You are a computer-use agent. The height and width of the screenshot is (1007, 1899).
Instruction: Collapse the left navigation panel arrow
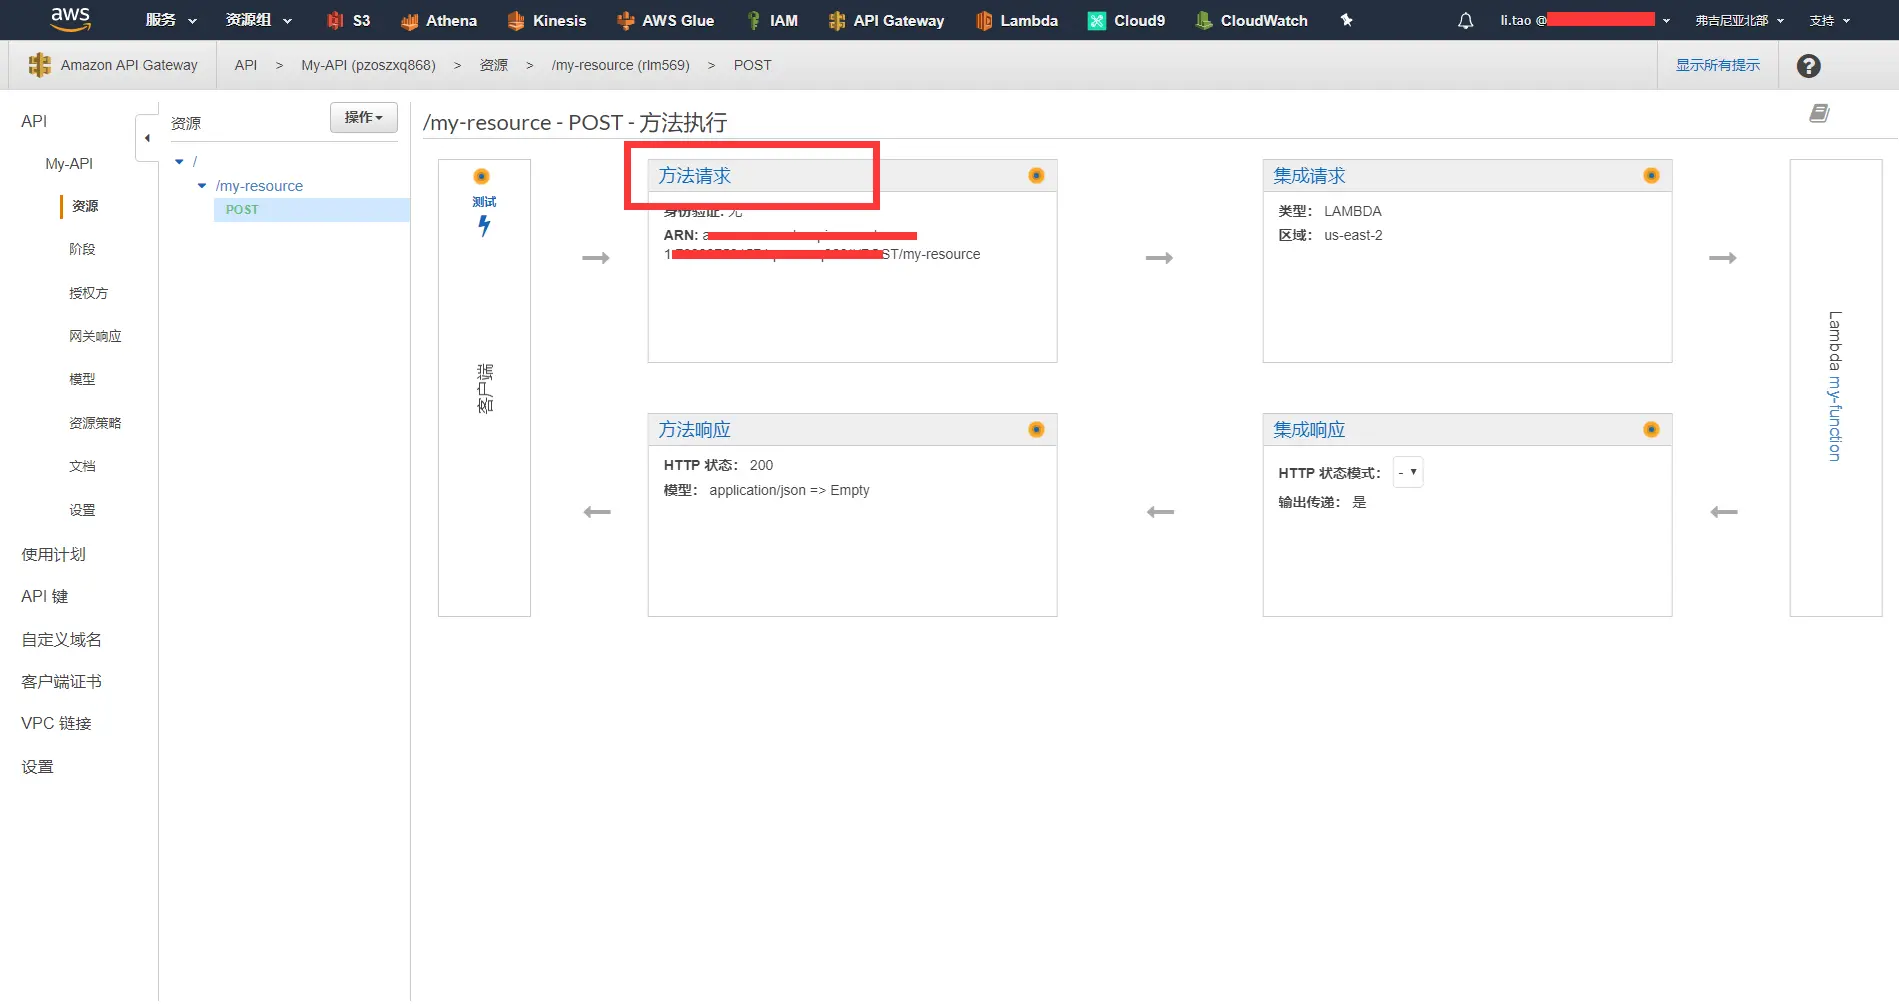click(147, 138)
